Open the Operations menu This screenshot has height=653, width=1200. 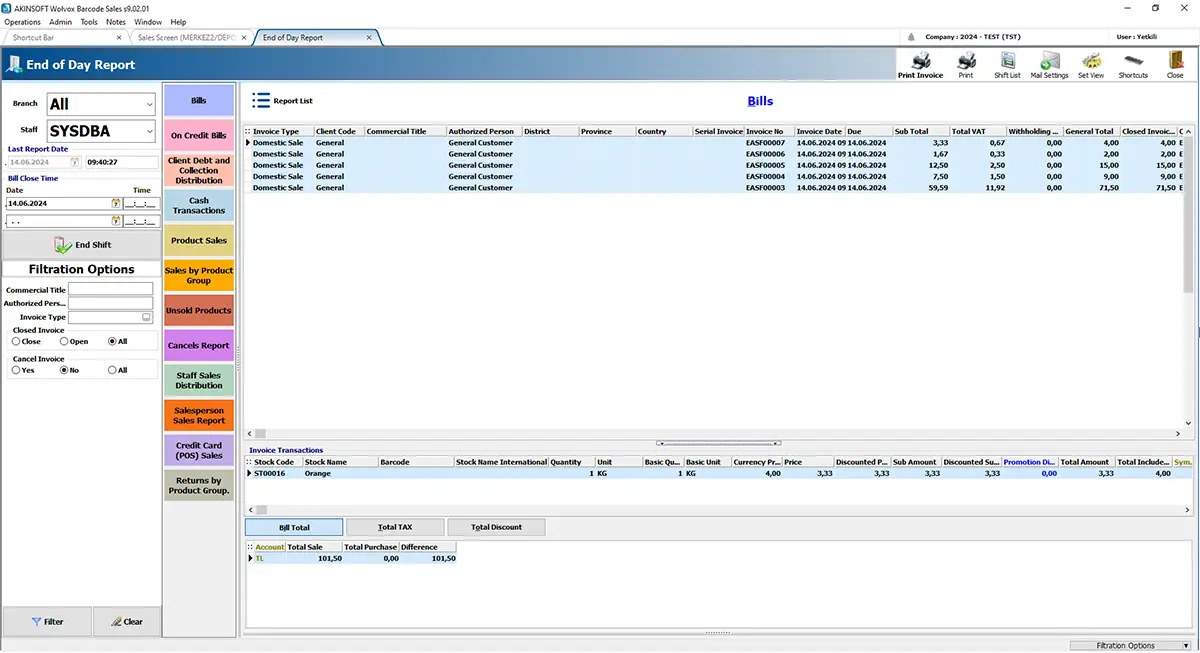[22, 21]
